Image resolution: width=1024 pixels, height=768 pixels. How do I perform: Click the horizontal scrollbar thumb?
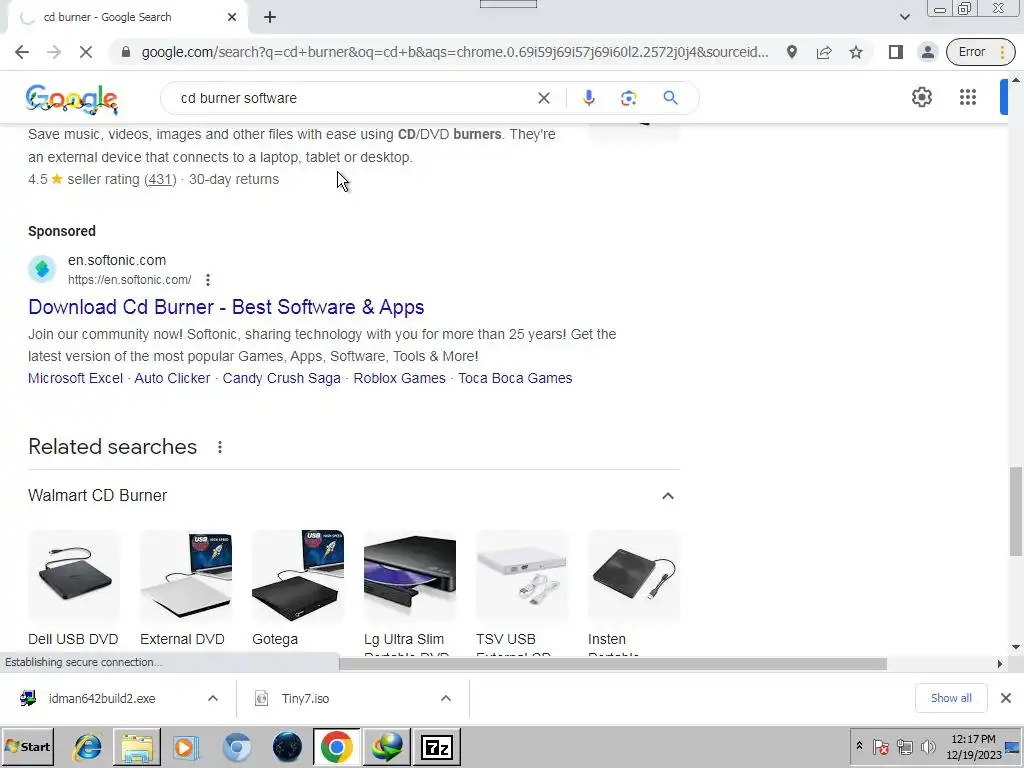point(613,664)
